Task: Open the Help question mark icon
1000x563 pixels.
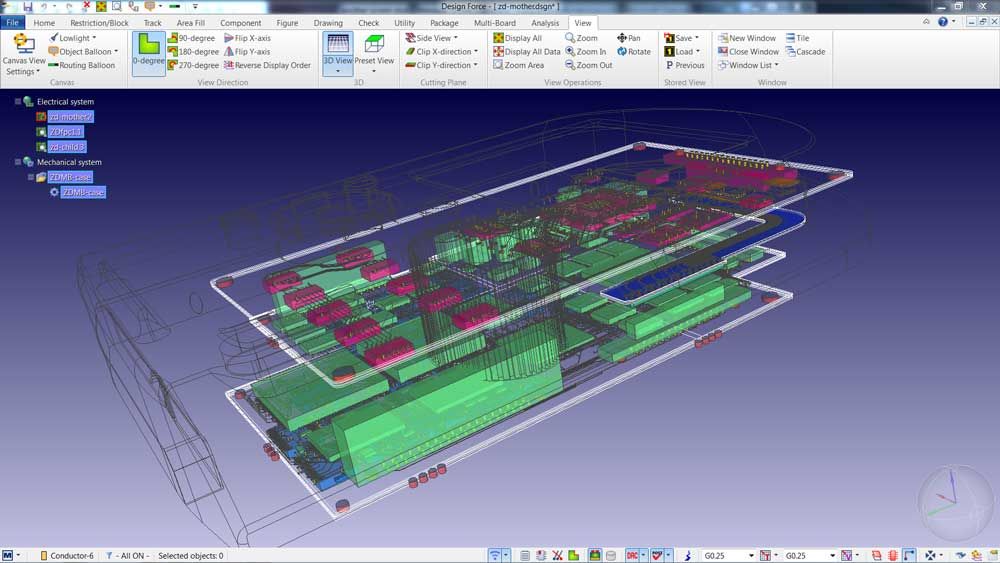Action: click(x=943, y=22)
